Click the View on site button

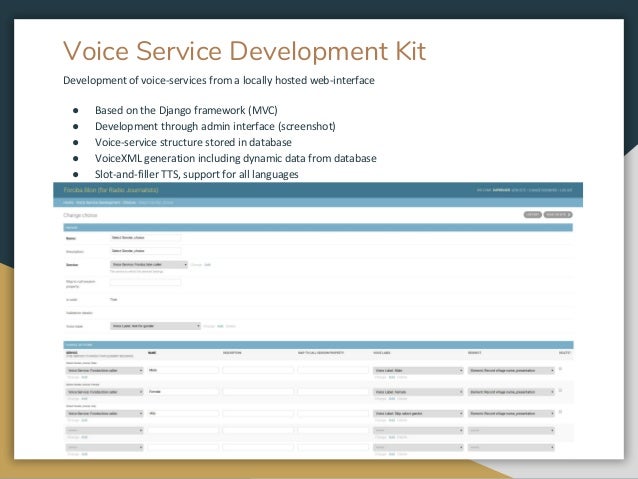pyautogui.click(x=556, y=214)
